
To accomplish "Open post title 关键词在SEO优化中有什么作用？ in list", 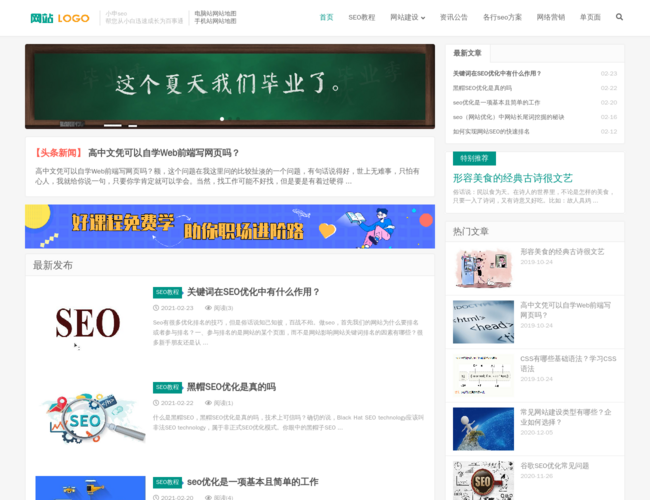I will tap(253, 292).
